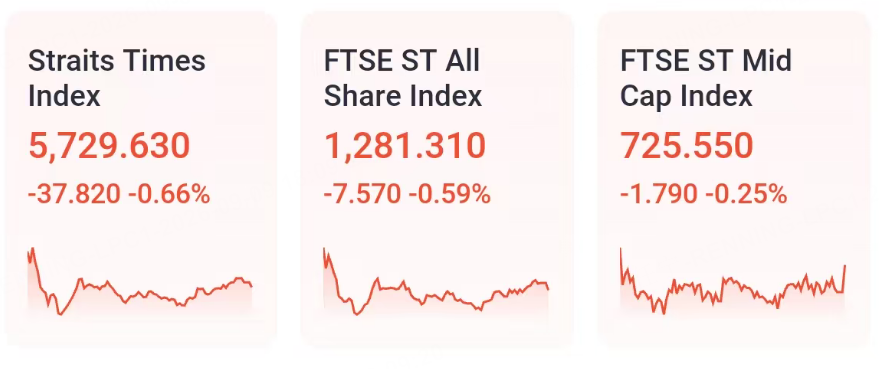
Task: Click the 1,281.310 index value
Action: pos(405,146)
